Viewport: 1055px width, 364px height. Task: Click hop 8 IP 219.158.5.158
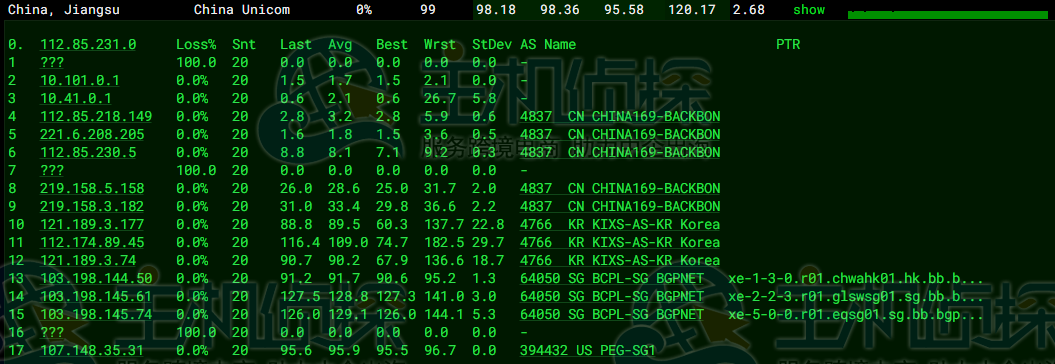pyautogui.click(x=92, y=188)
